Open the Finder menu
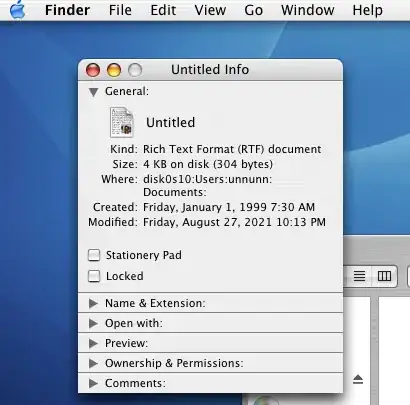The height and width of the screenshot is (405, 410). pyautogui.click(x=67, y=10)
